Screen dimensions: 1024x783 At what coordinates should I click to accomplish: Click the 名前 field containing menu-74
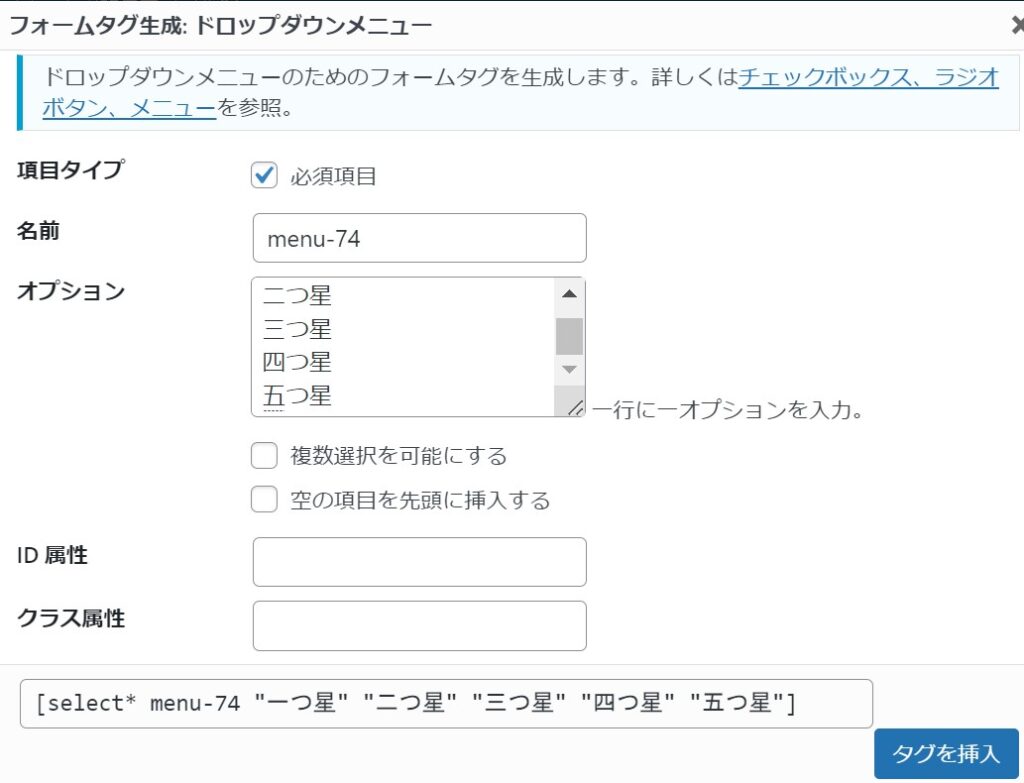(x=419, y=238)
